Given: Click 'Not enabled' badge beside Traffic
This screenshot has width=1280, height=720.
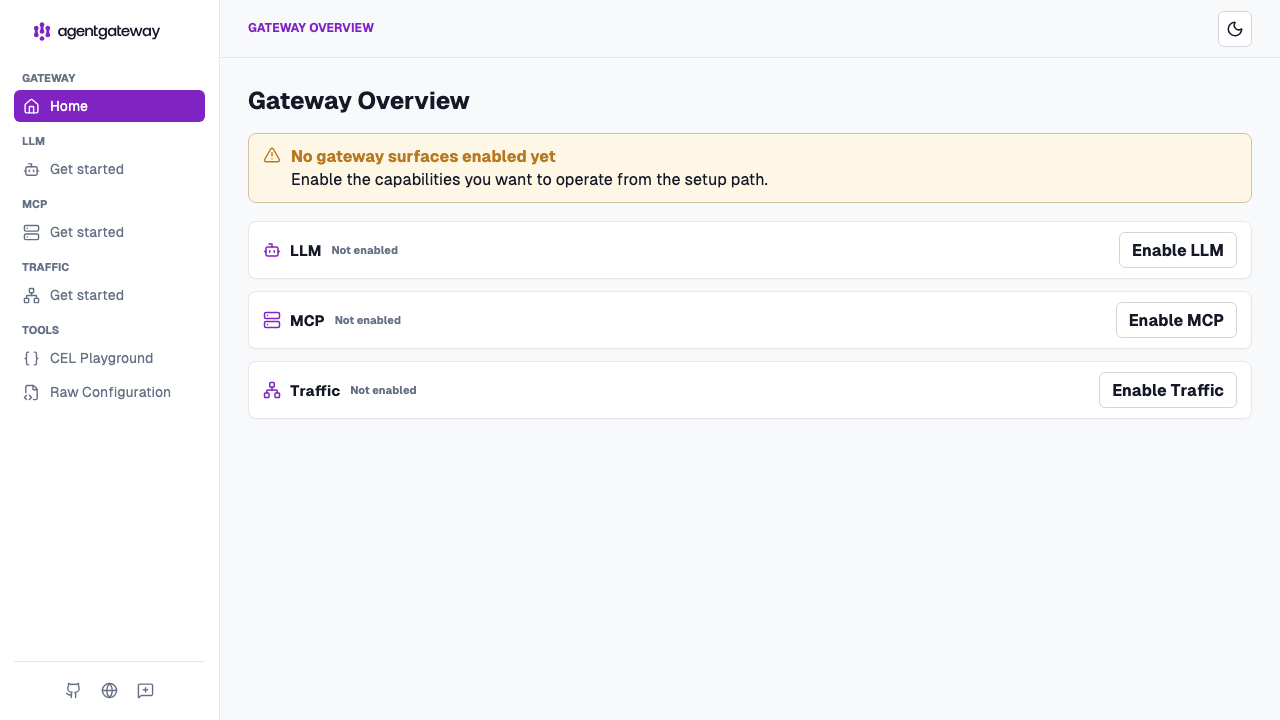Looking at the screenshot, I should coord(383,390).
